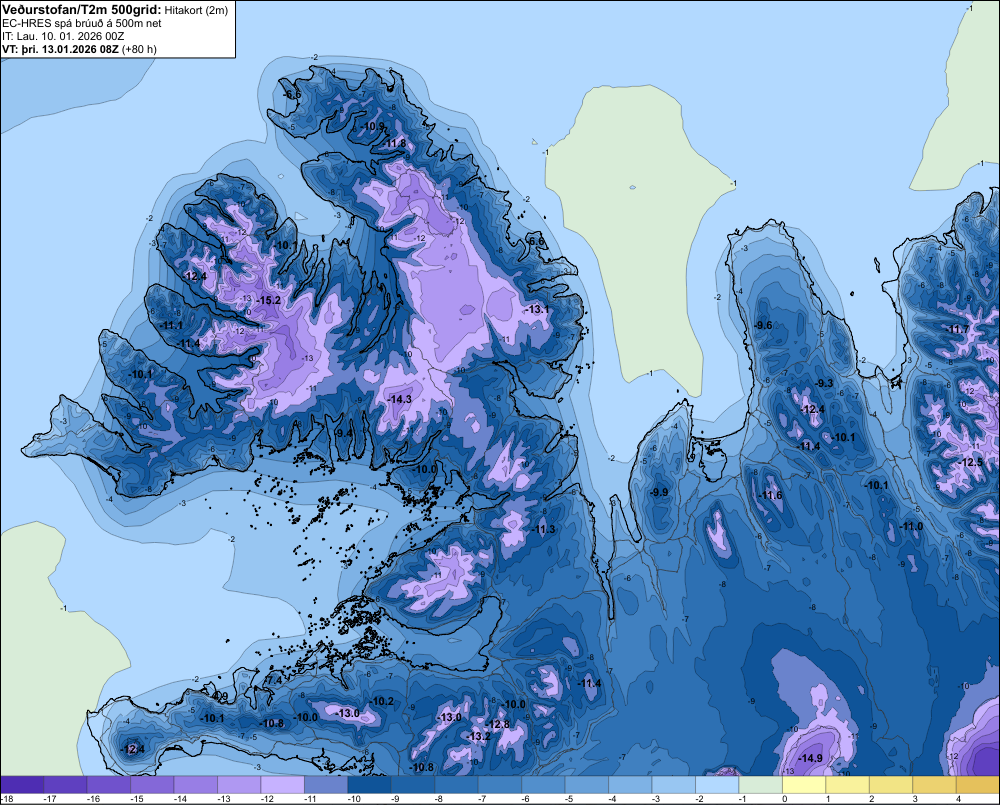Click the '0' legend scale number
Image resolution: width=1000 pixels, height=805 pixels.
pos(785,799)
